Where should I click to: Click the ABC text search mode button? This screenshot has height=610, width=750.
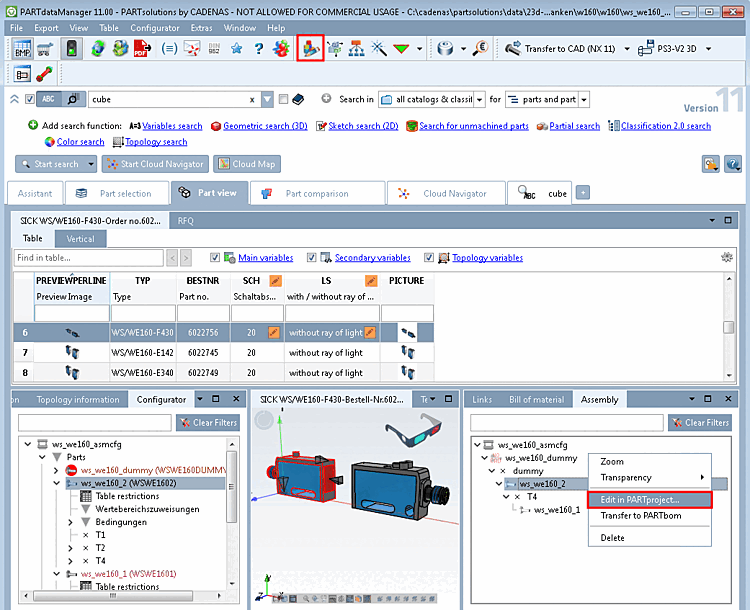[48, 99]
